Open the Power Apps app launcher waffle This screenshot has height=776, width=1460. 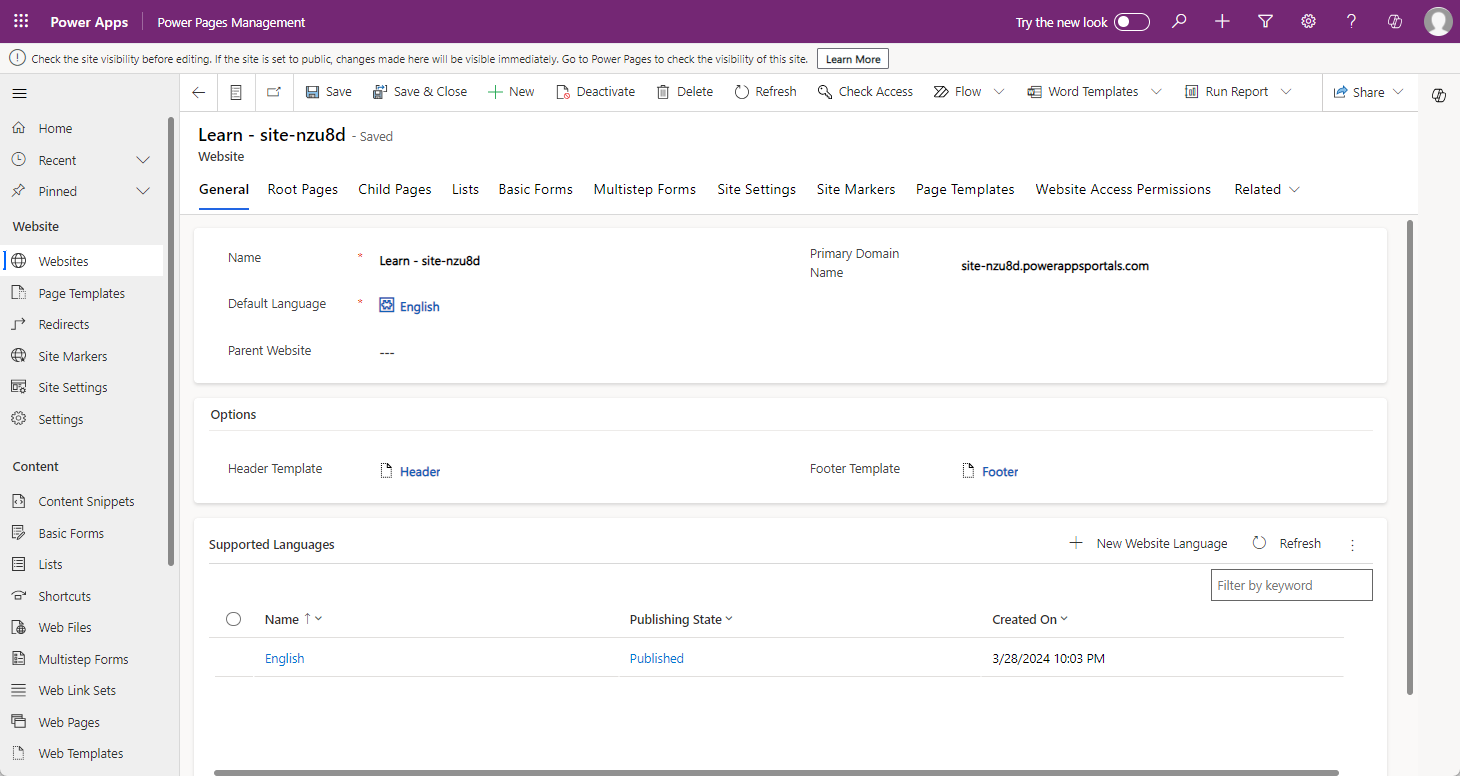21,21
